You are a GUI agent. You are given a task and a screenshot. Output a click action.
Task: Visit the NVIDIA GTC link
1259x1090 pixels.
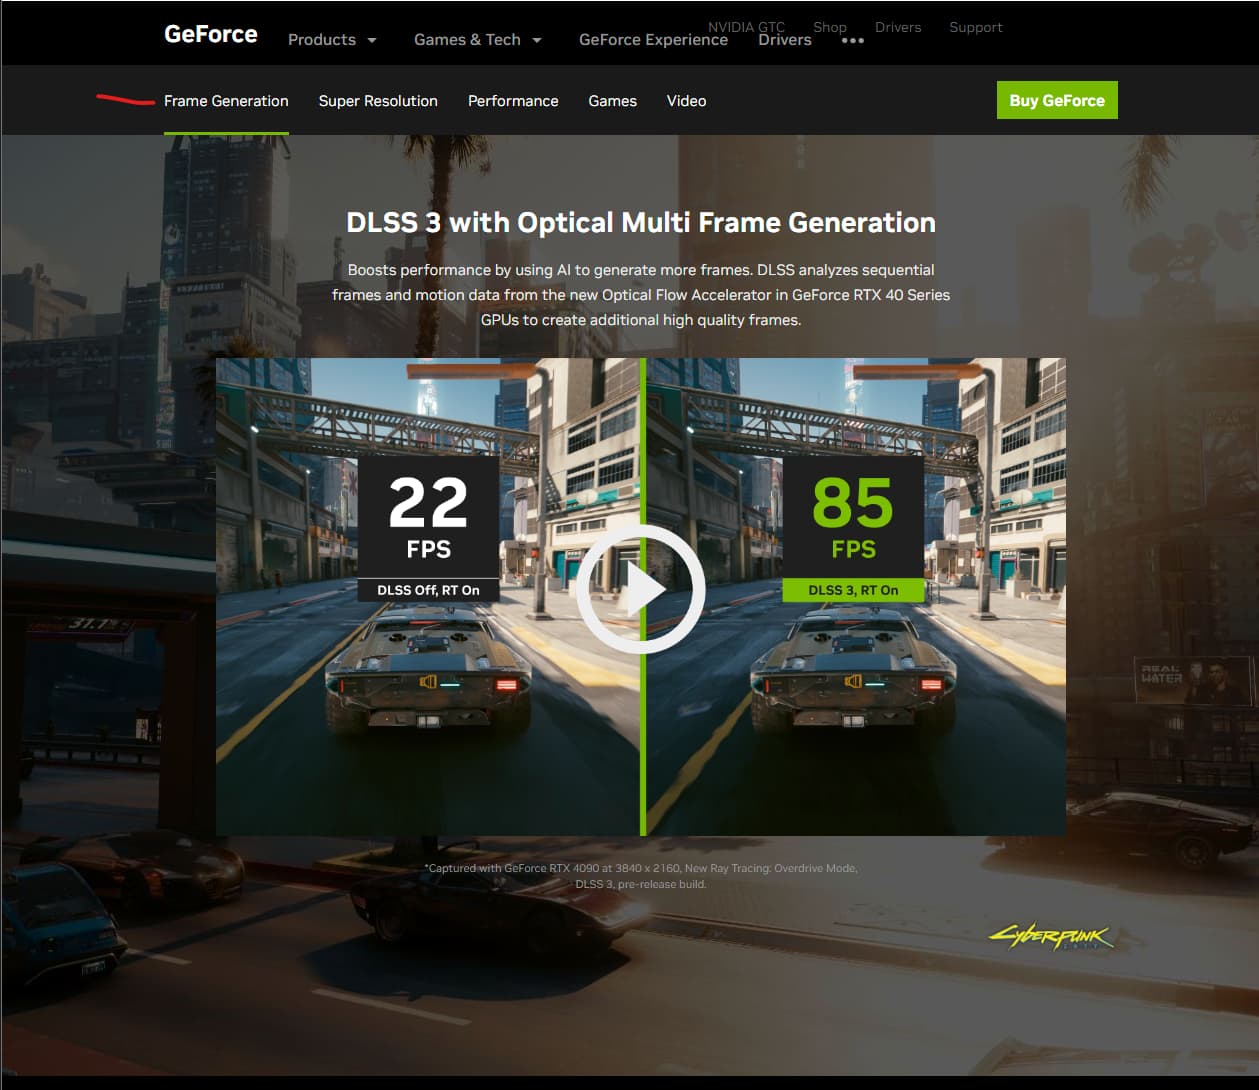click(x=746, y=27)
